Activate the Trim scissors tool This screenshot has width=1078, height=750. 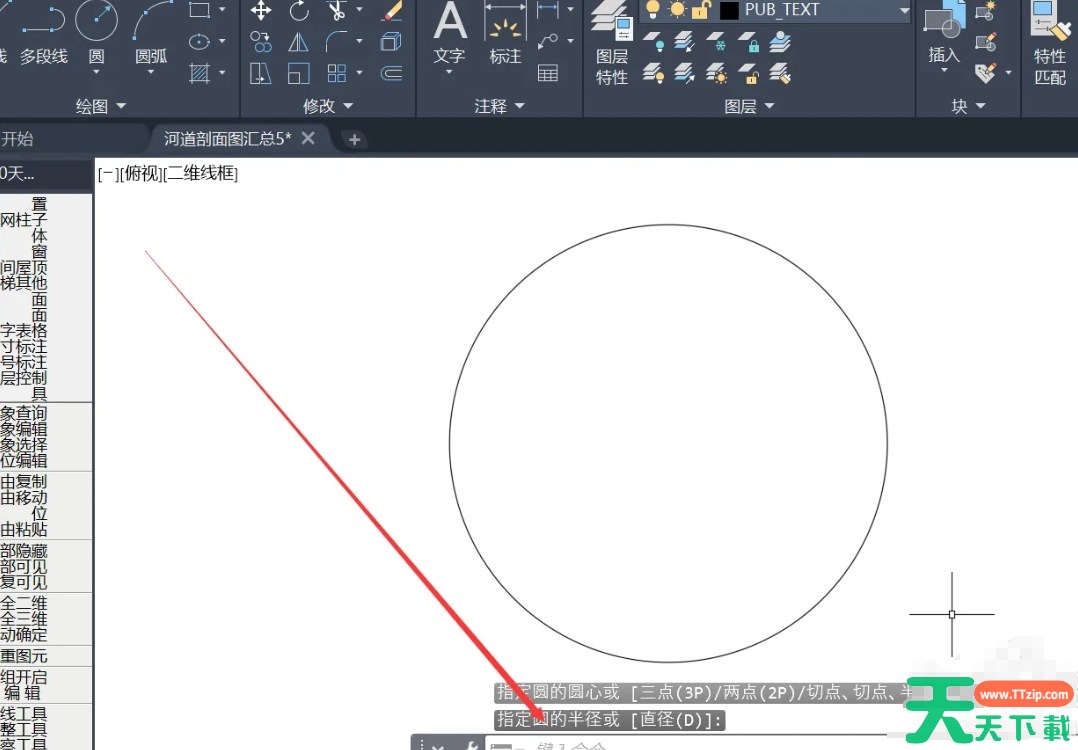[337, 10]
